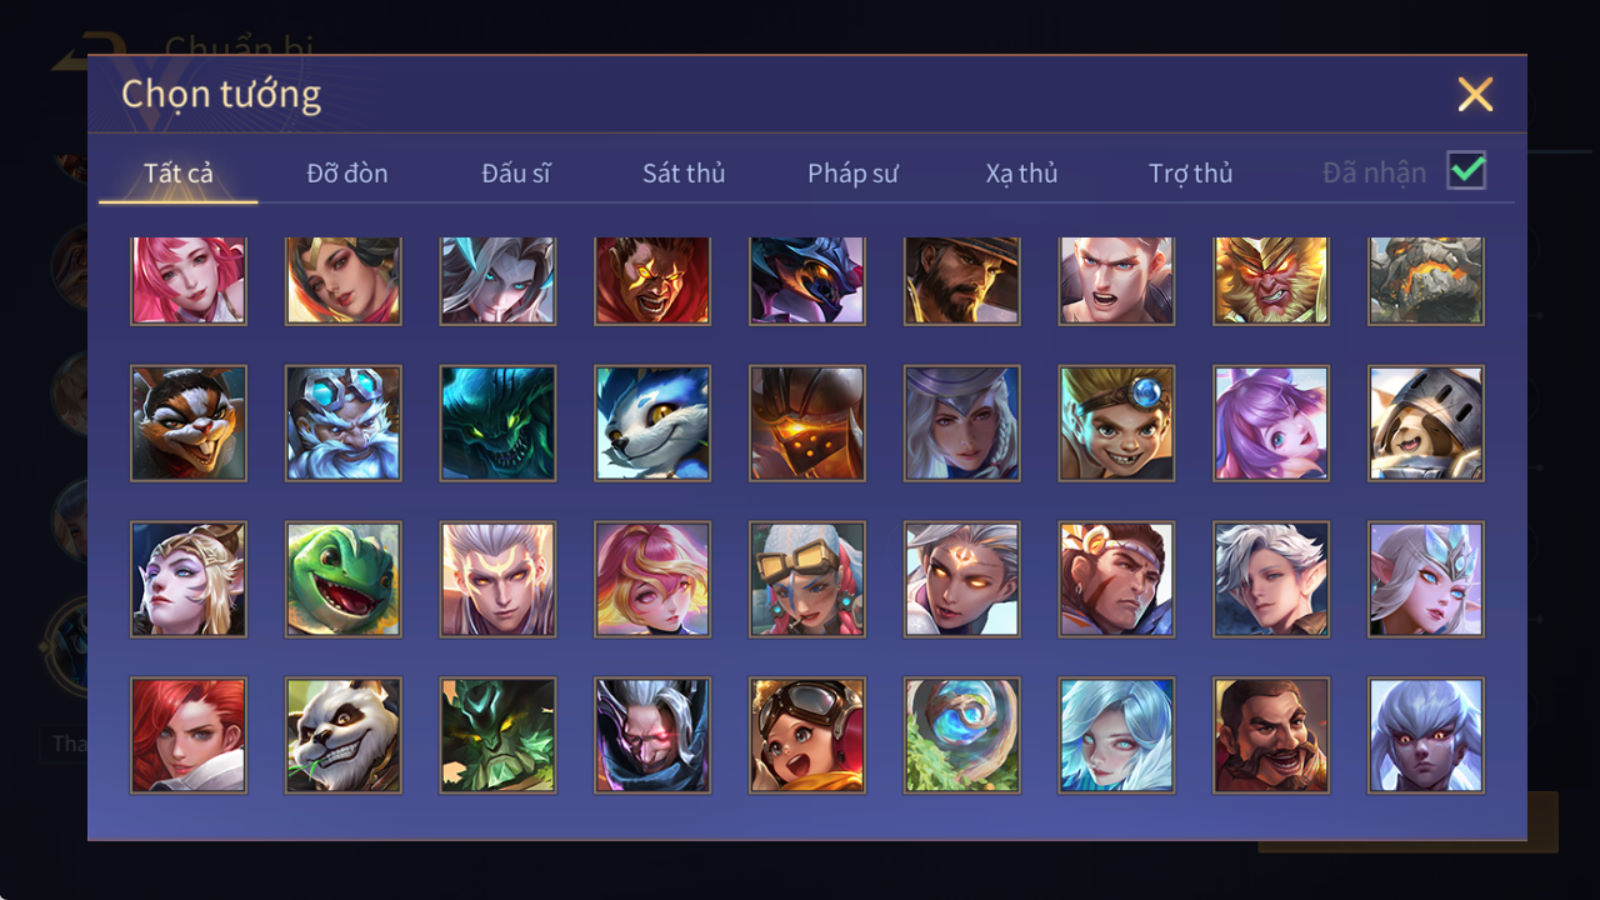Toggle the Đã nhận checkbox
Screen dimensions: 1600x900
(1466, 170)
